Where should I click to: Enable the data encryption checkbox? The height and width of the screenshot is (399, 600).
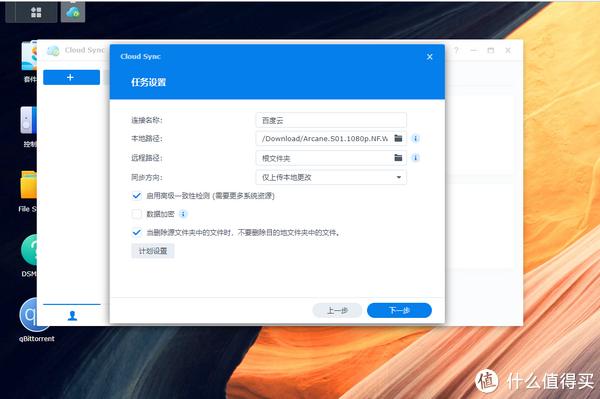[x=137, y=214]
